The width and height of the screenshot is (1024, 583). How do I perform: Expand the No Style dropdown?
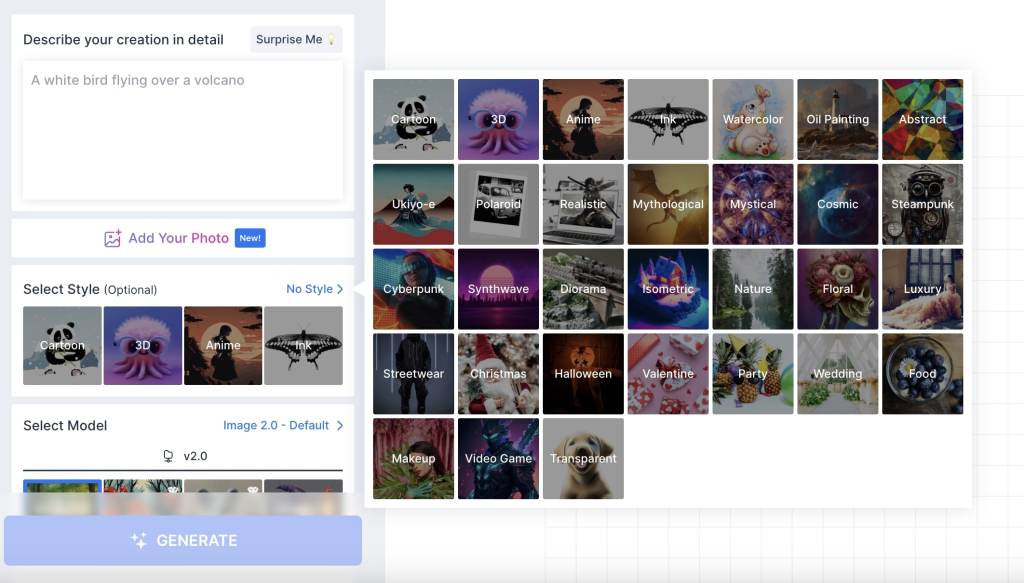pos(314,289)
